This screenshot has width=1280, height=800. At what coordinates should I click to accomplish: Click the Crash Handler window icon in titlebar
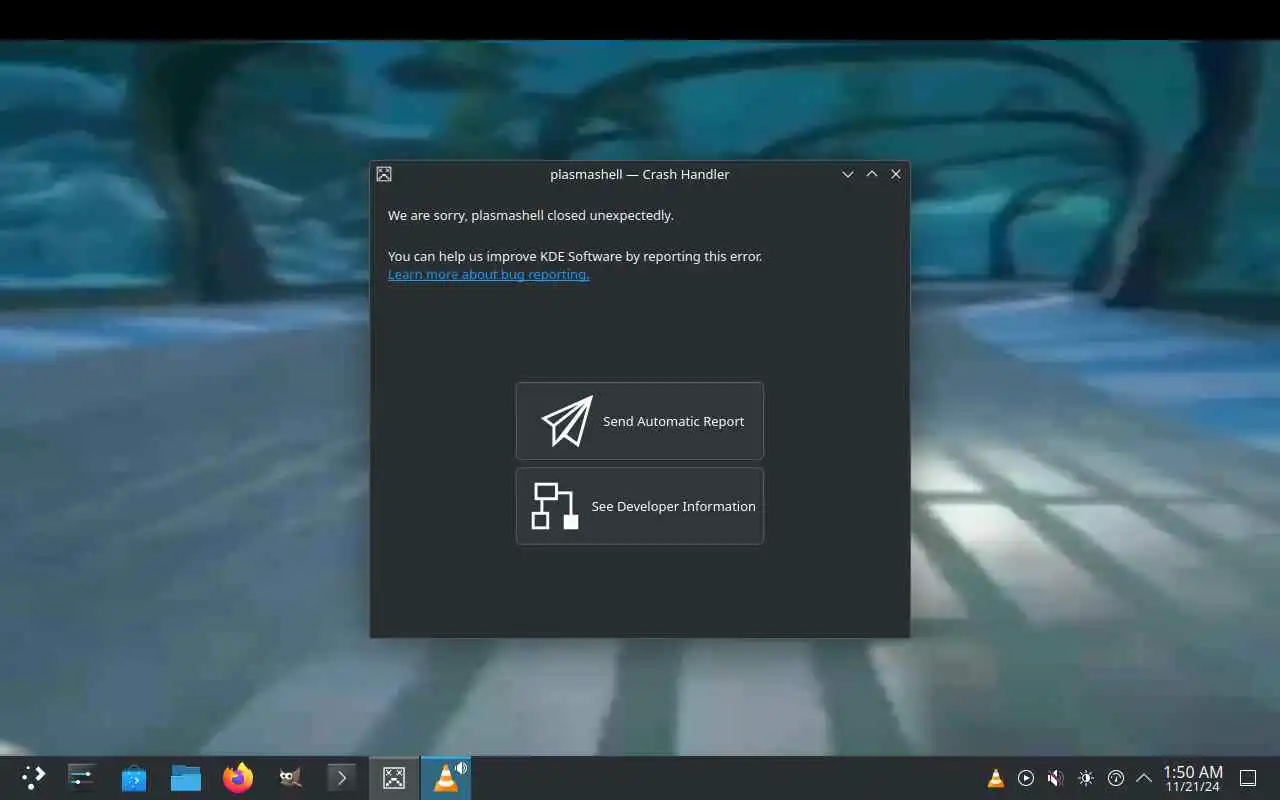pyautogui.click(x=384, y=174)
